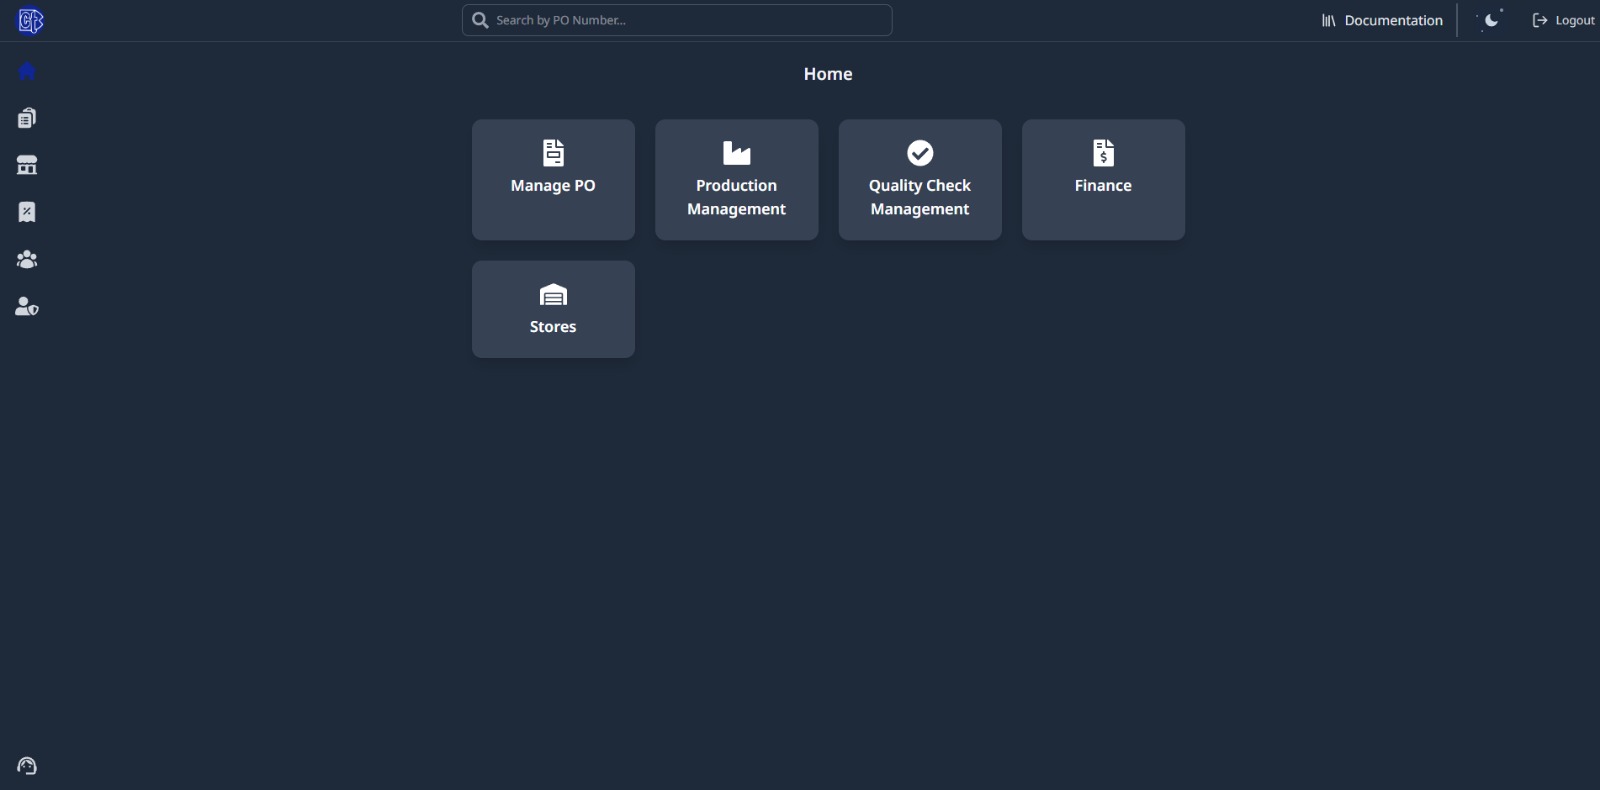Log out using the Logout button

click(1564, 20)
